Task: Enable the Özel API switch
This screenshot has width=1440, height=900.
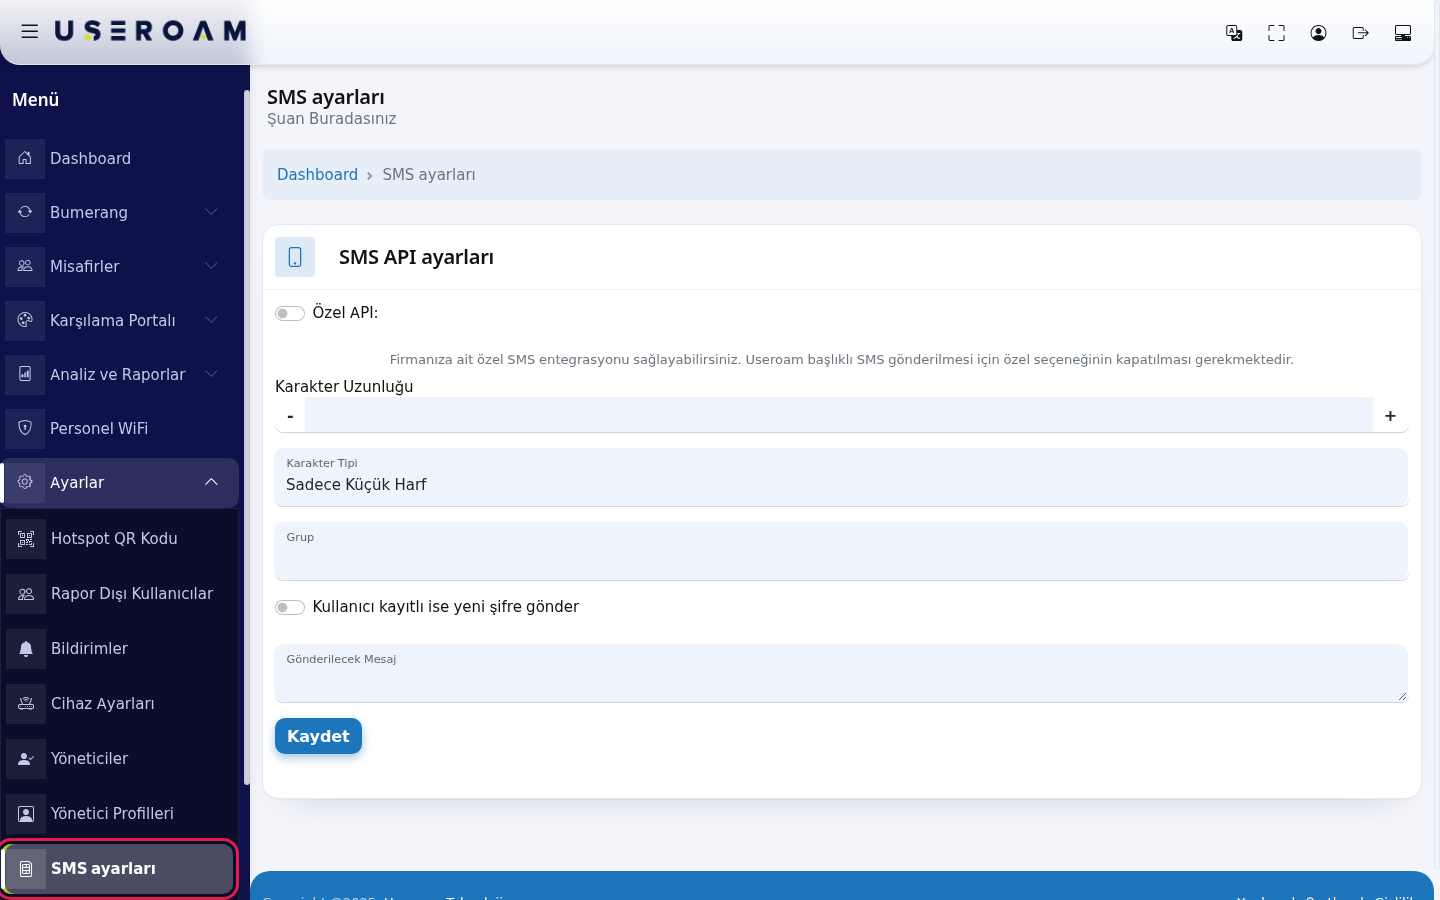Action: (x=290, y=313)
